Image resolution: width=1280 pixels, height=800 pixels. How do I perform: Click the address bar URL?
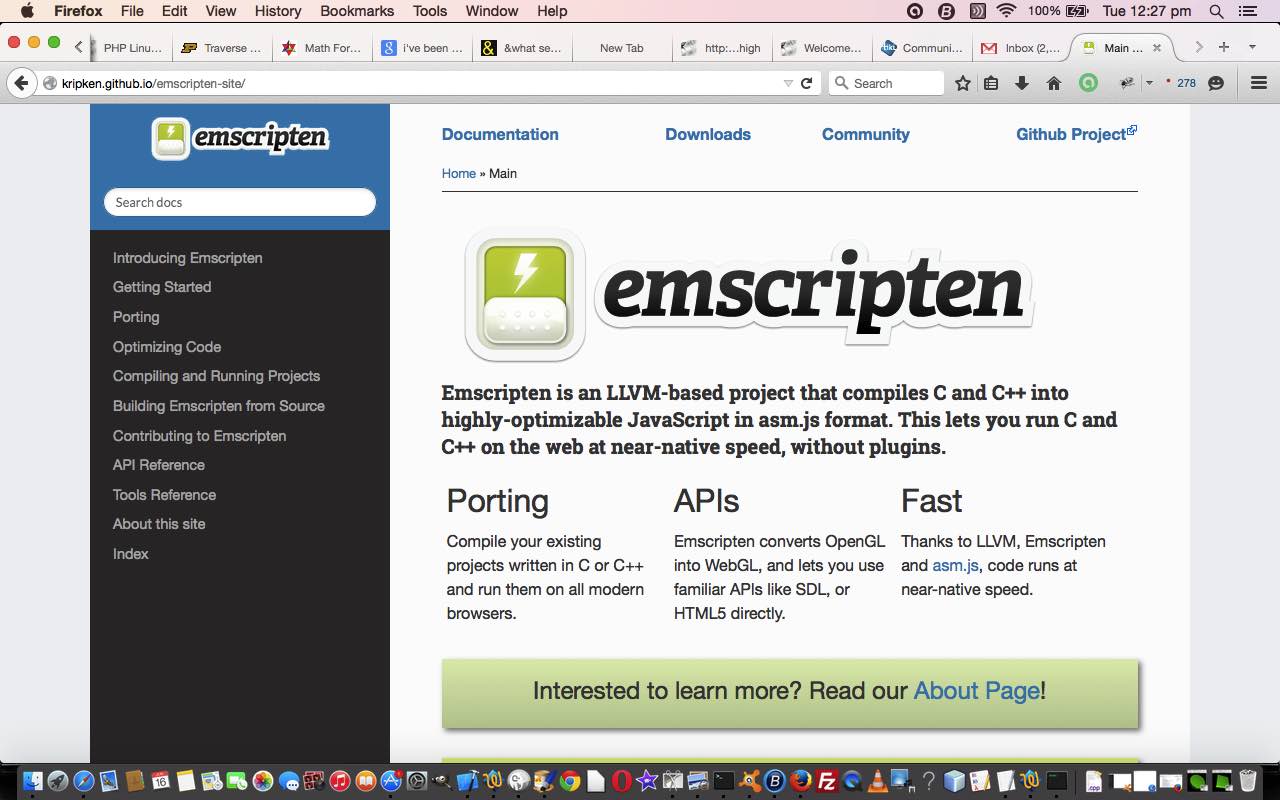click(153, 83)
